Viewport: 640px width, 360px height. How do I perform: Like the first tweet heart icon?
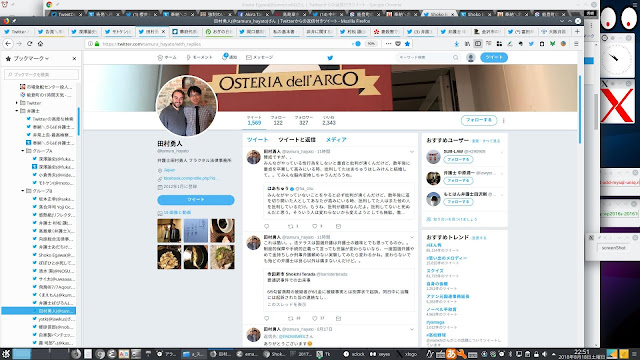click(x=315, y=226)
